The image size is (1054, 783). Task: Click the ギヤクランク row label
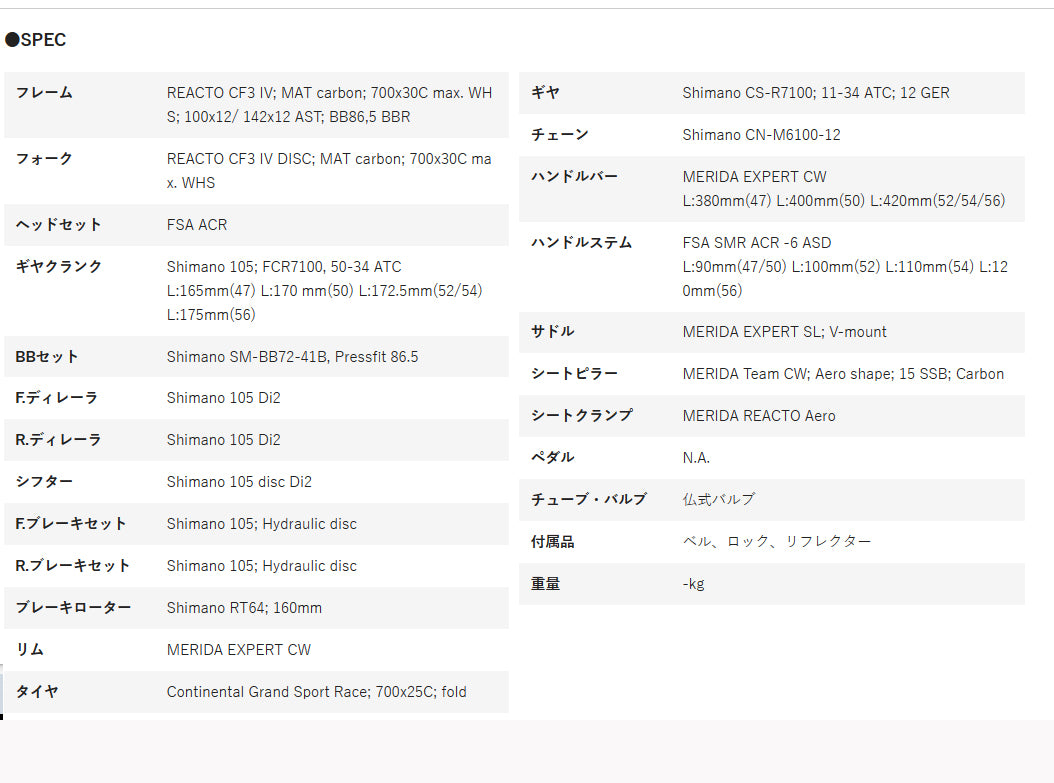[x=59, y=267]
